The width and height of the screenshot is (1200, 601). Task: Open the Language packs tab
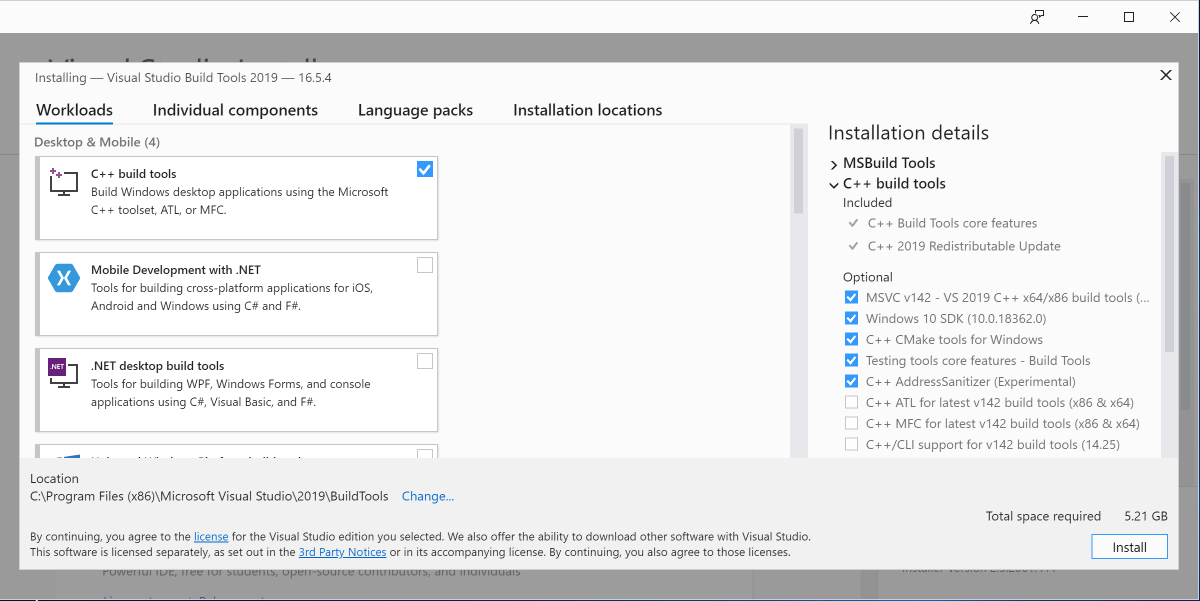point(415,110)
